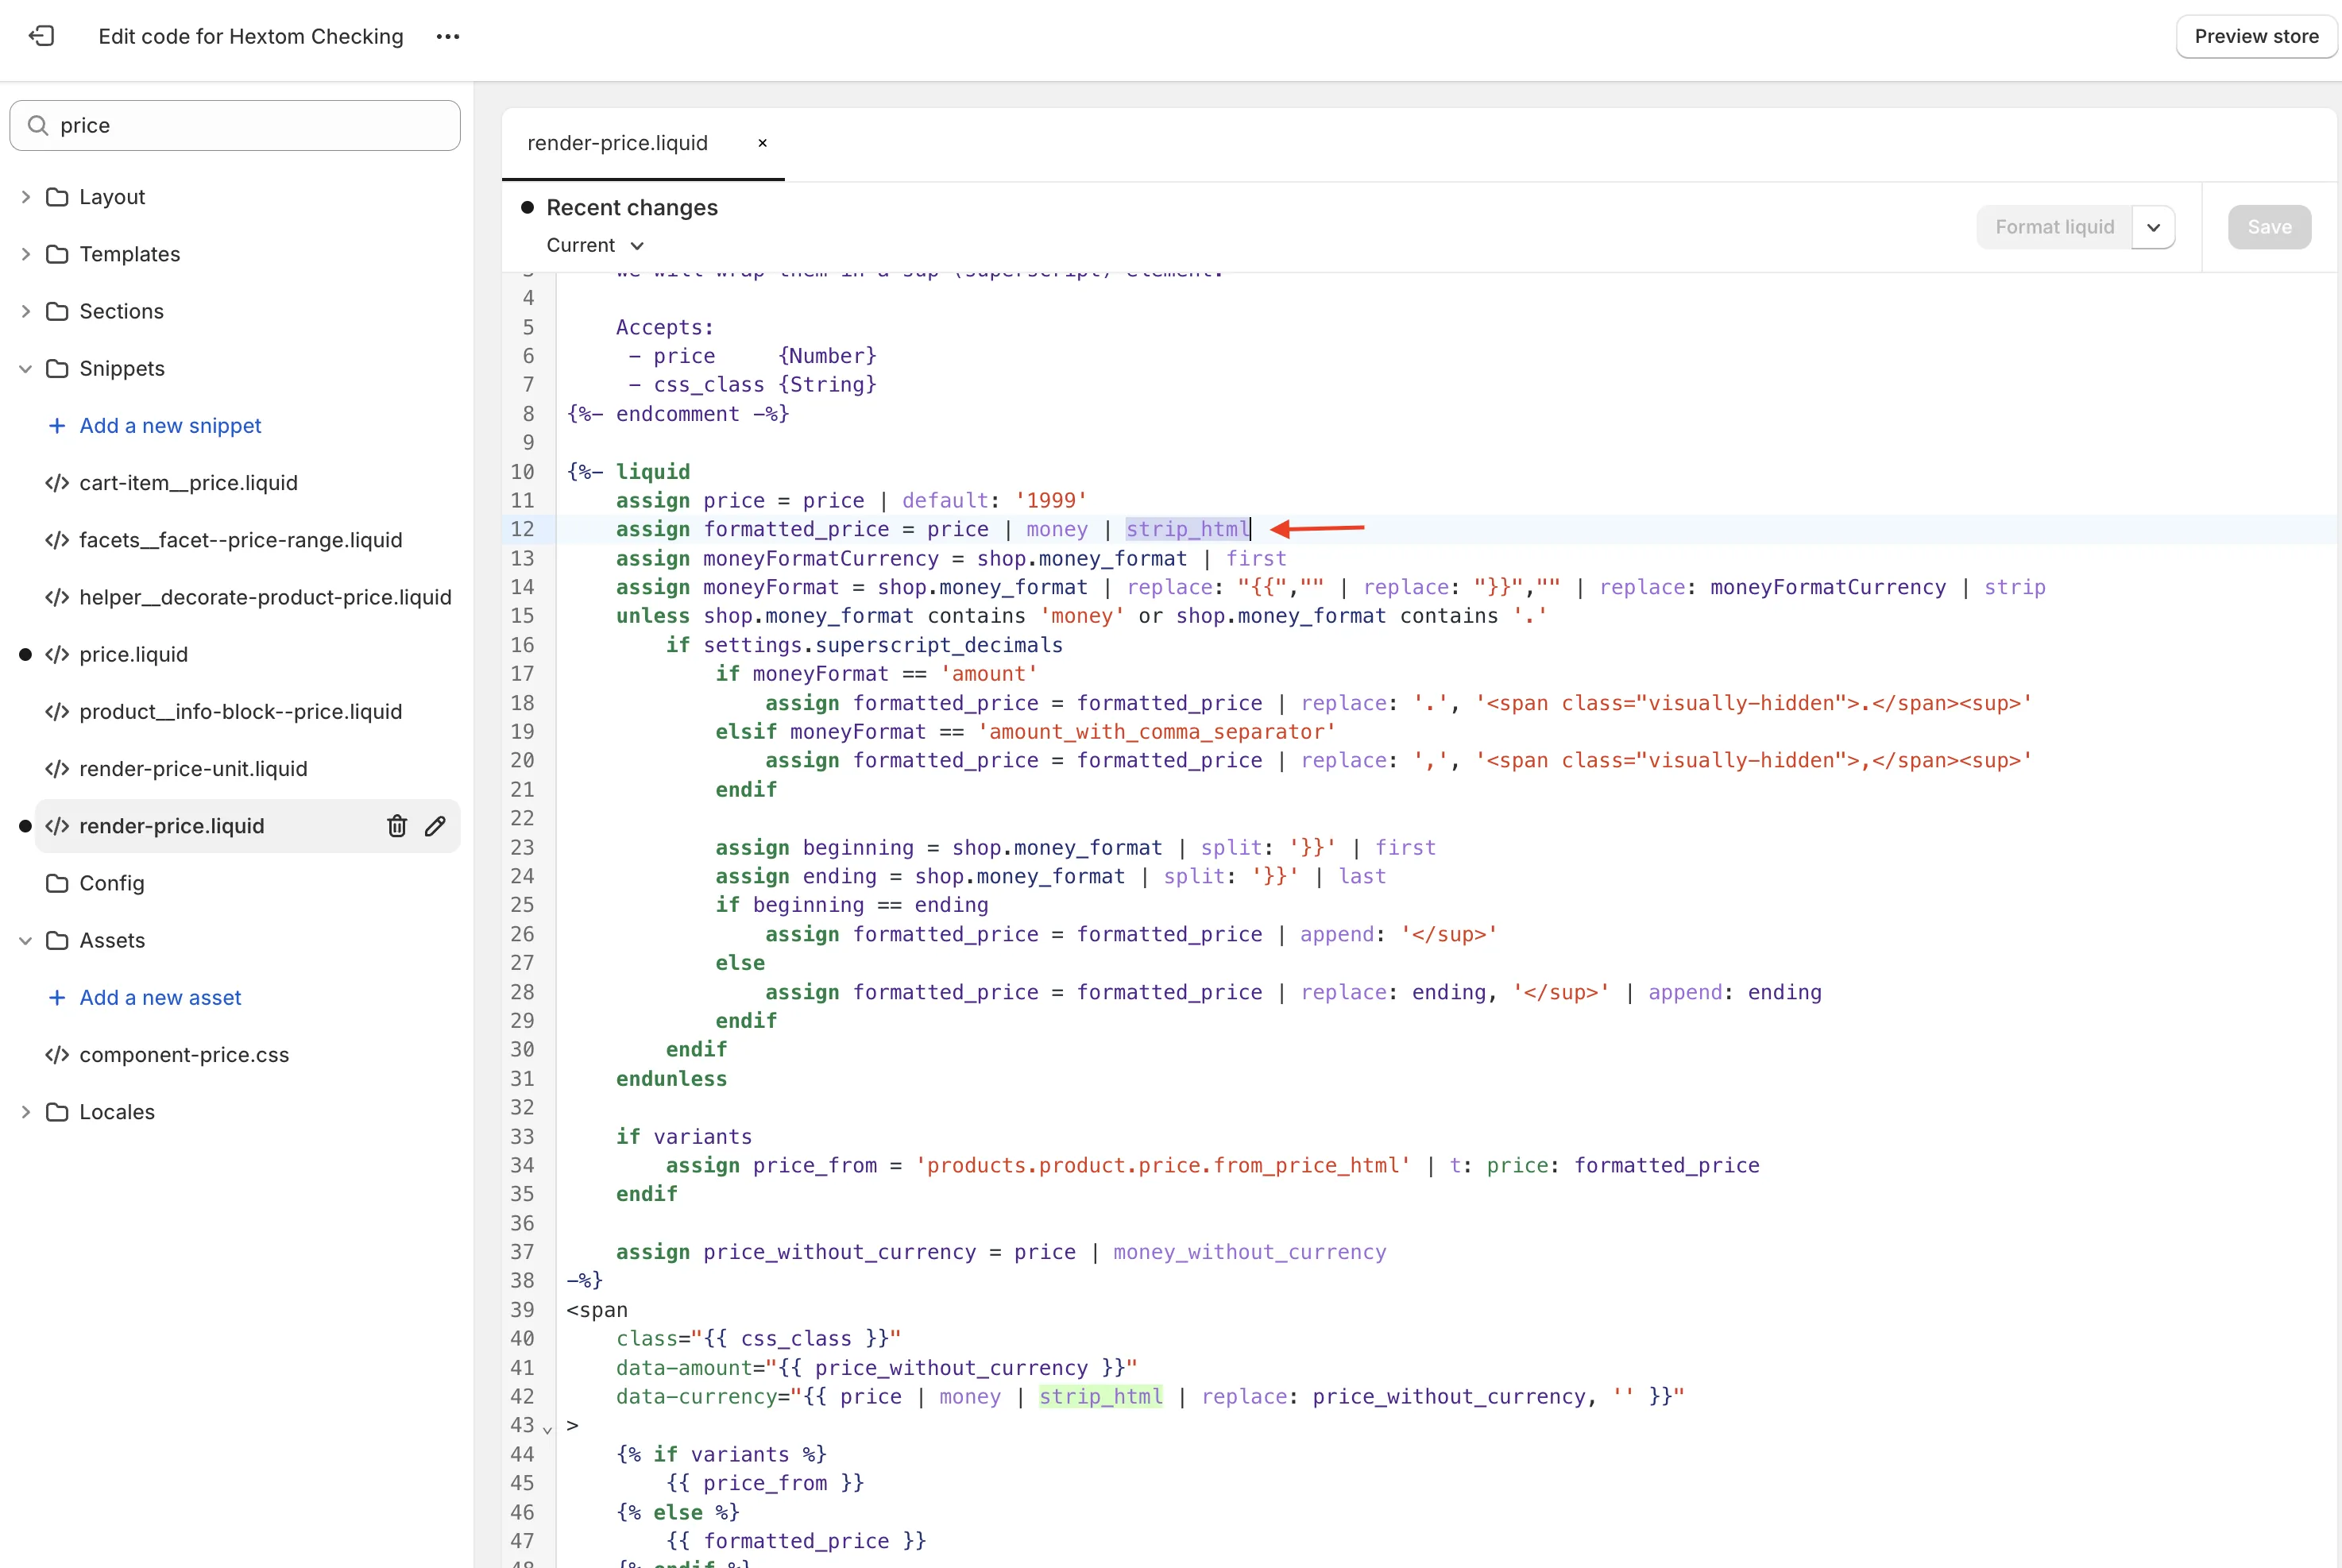This screenshot has height=1568, width=2342.
Task: Click the exit editor back icon
Action: coord(41,36)
